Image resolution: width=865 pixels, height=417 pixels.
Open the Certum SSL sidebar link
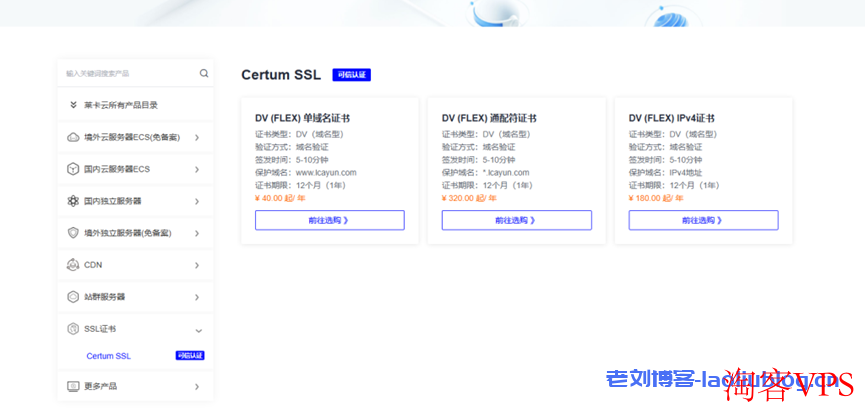109,356
